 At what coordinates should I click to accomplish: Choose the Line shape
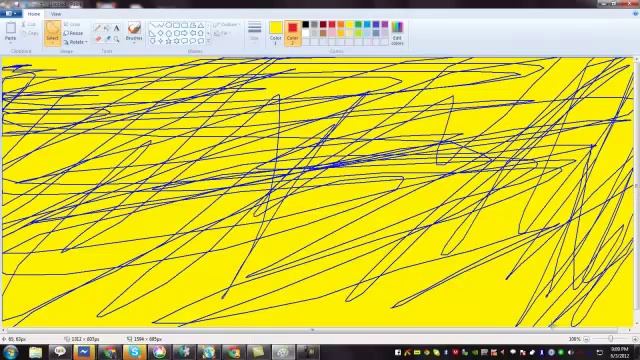tap(152, 25)
